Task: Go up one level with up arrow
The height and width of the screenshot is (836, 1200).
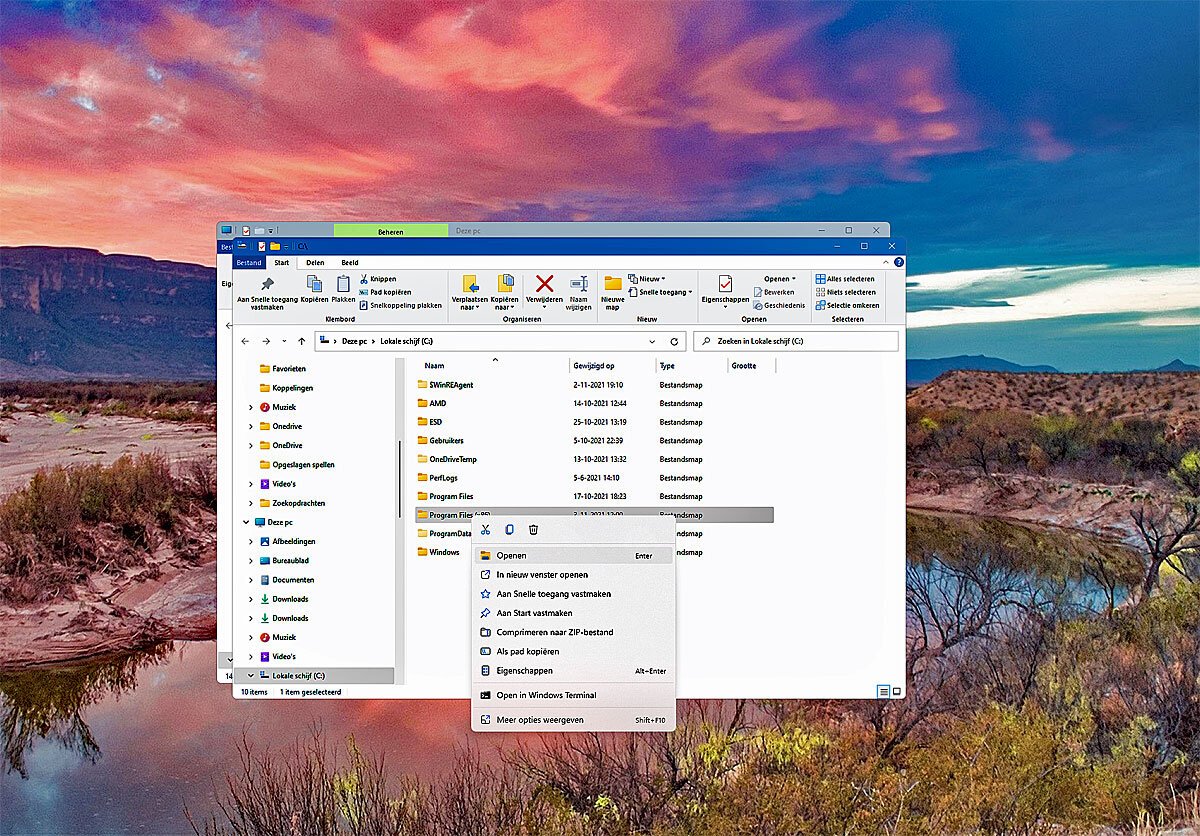Action: [301, 341]
